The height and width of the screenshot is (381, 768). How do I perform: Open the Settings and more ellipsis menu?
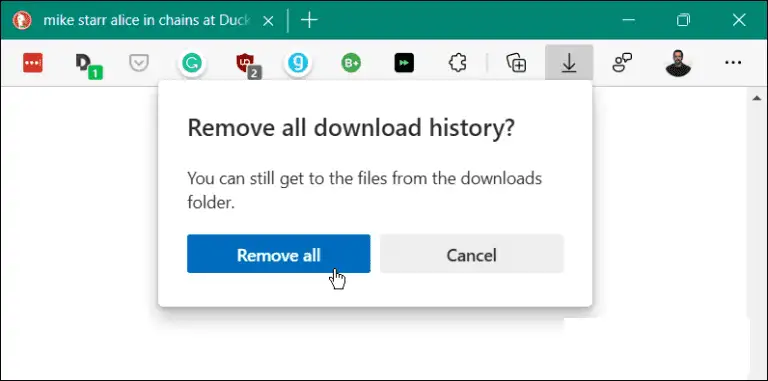pos(733,63)
